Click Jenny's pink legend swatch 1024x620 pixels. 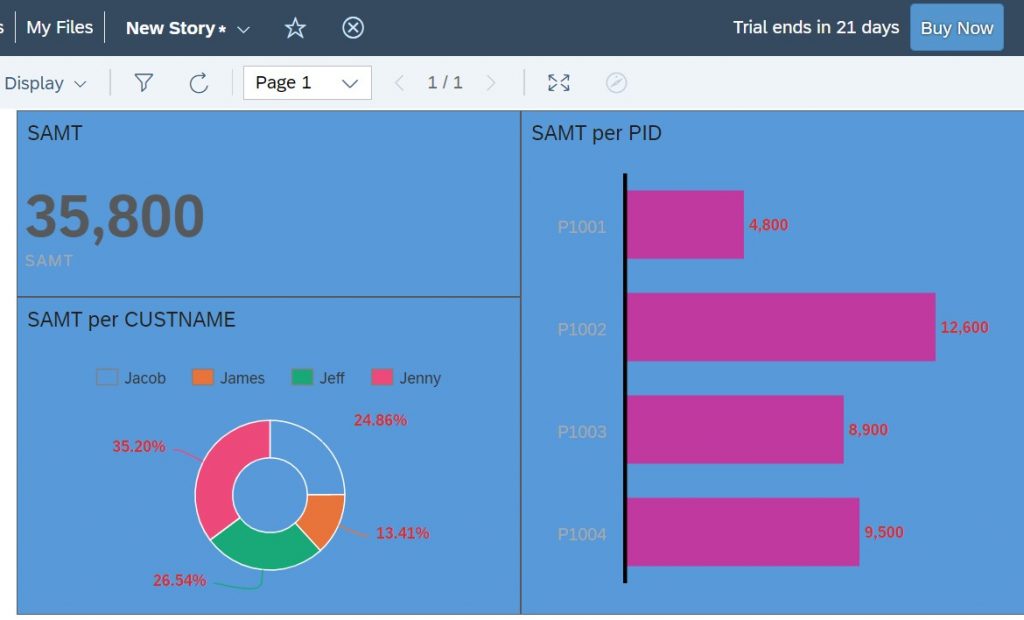click(x=382, y=378)
